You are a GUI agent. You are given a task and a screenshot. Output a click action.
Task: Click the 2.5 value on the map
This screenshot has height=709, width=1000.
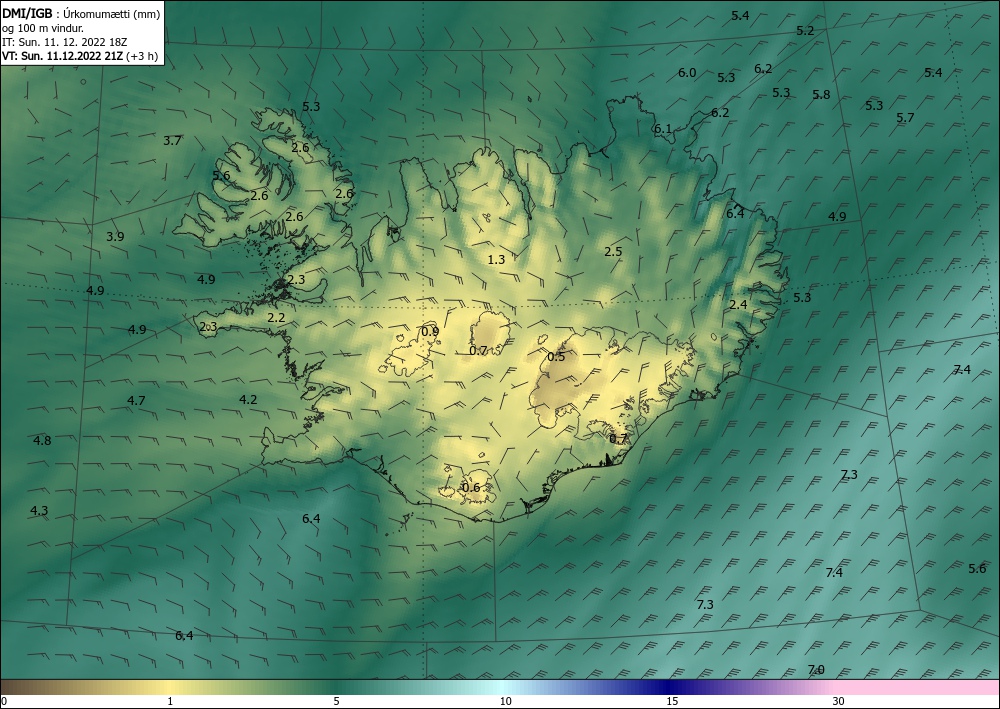coord(613,252)
